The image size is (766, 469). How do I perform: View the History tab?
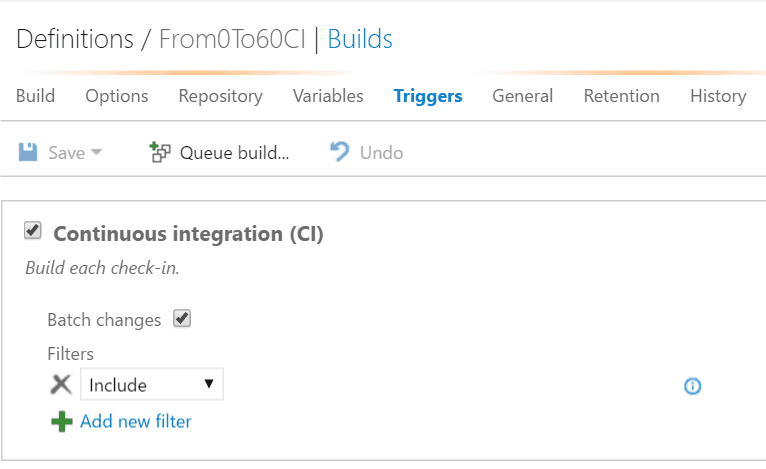coord(718,96)
